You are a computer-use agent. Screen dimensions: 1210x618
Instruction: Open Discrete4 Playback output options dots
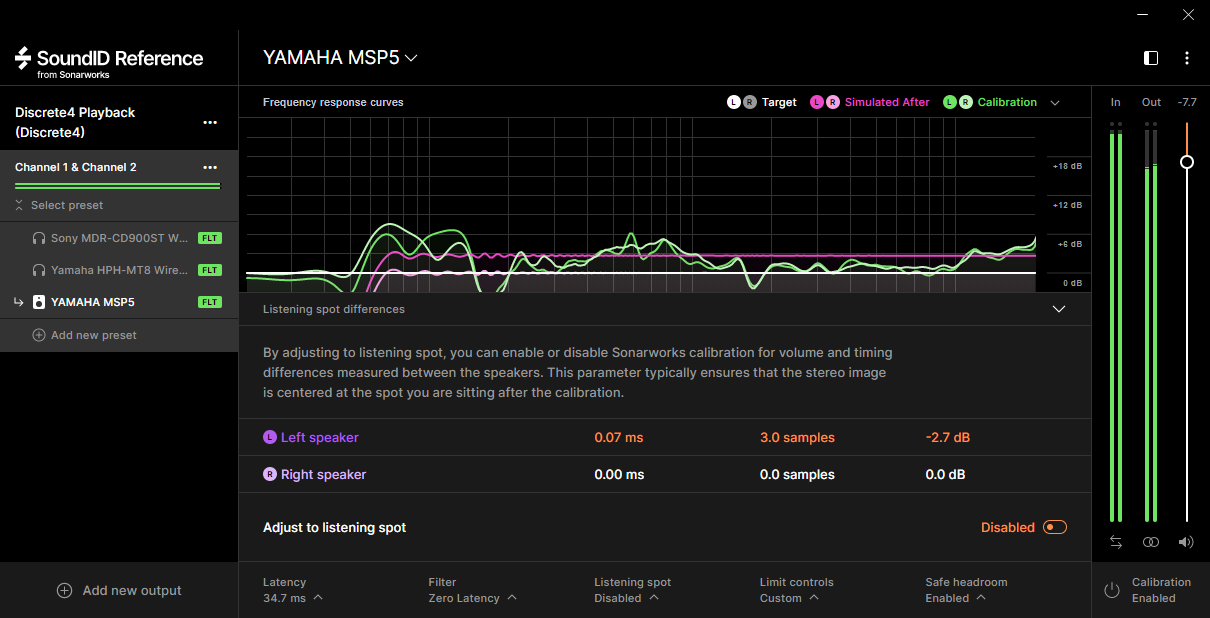[210, 122]
